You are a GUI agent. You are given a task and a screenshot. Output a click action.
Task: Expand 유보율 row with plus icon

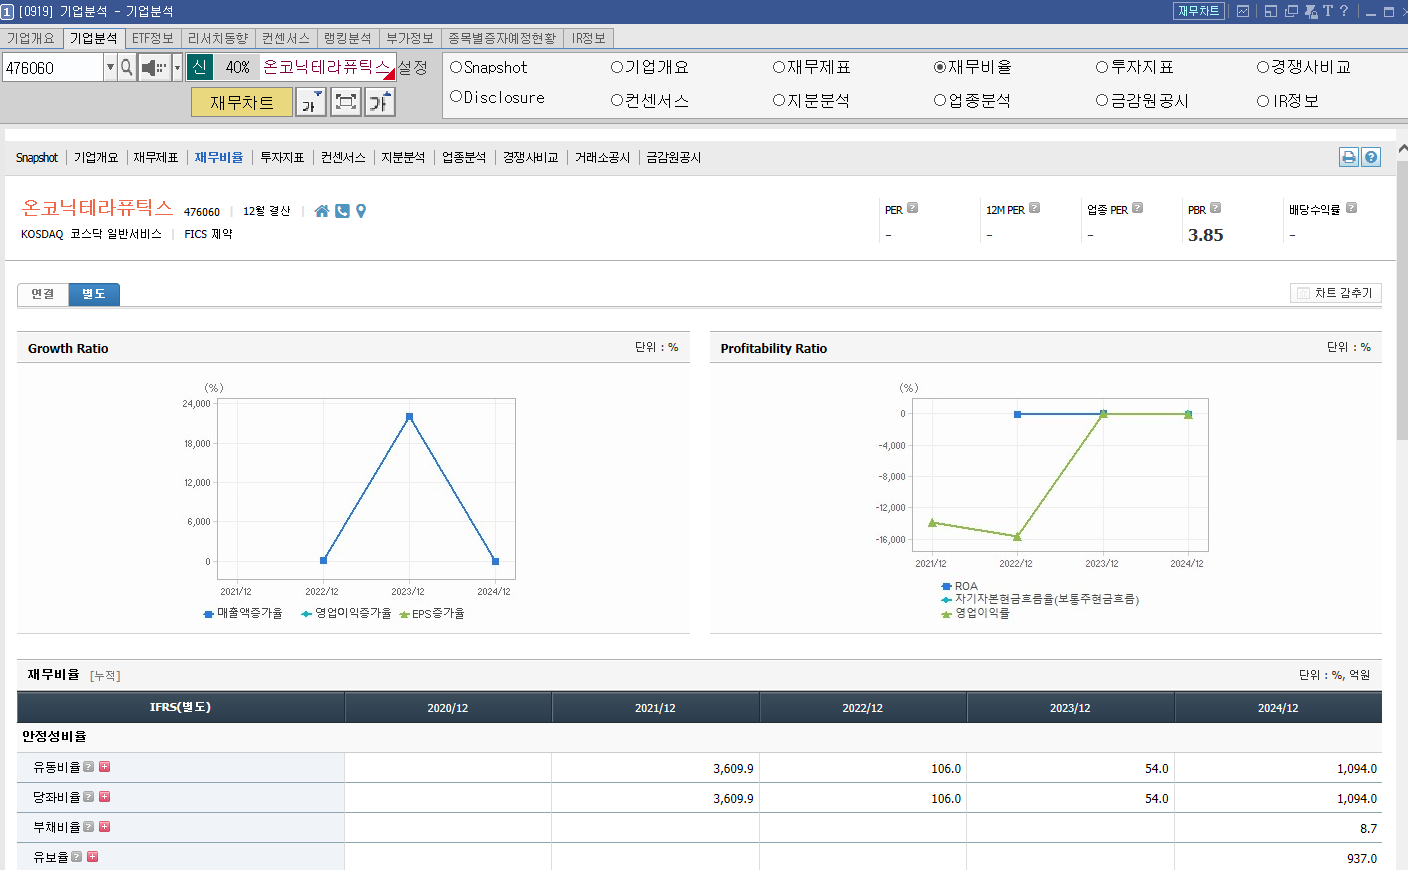(x=92, y=857)
